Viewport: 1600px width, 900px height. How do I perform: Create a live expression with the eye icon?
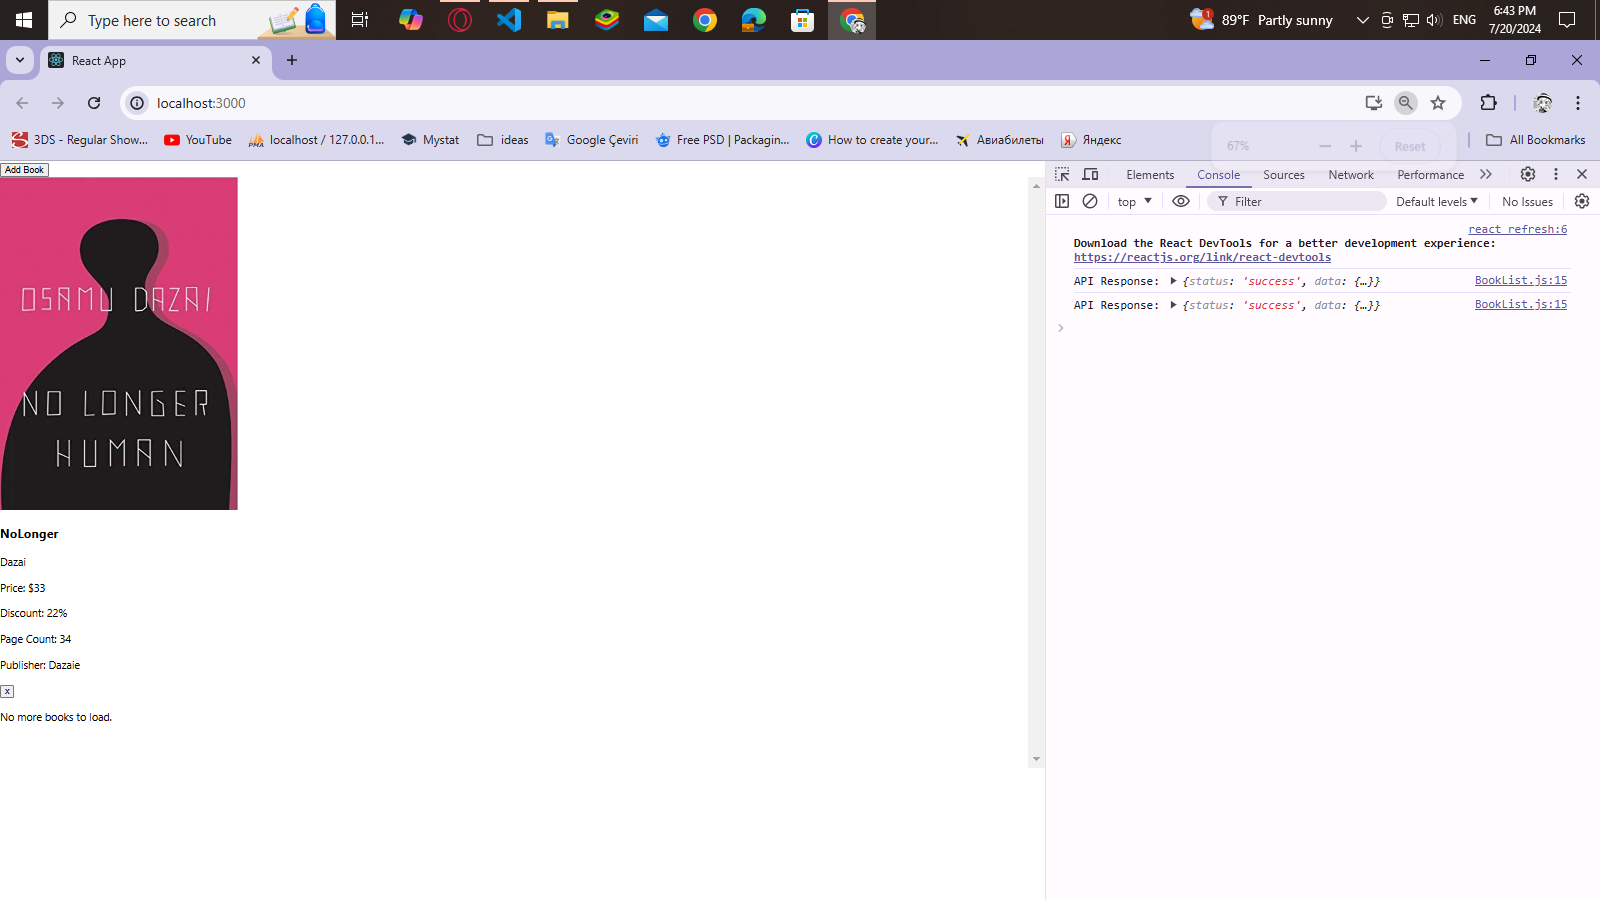1181,201
